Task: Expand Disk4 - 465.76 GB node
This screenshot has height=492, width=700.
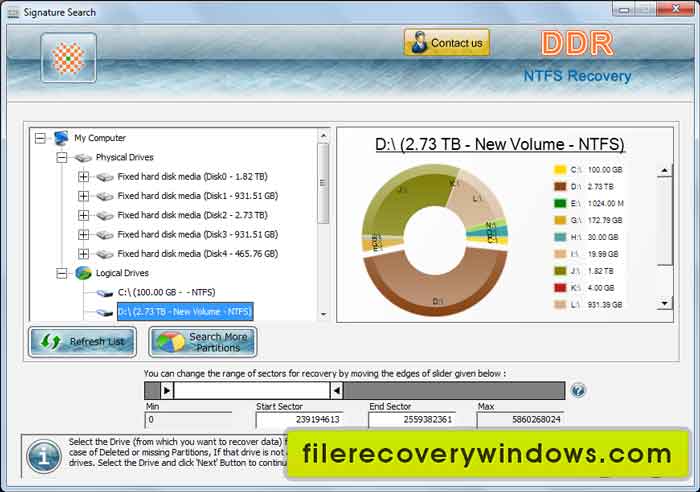Action: [x=83, y=254]
